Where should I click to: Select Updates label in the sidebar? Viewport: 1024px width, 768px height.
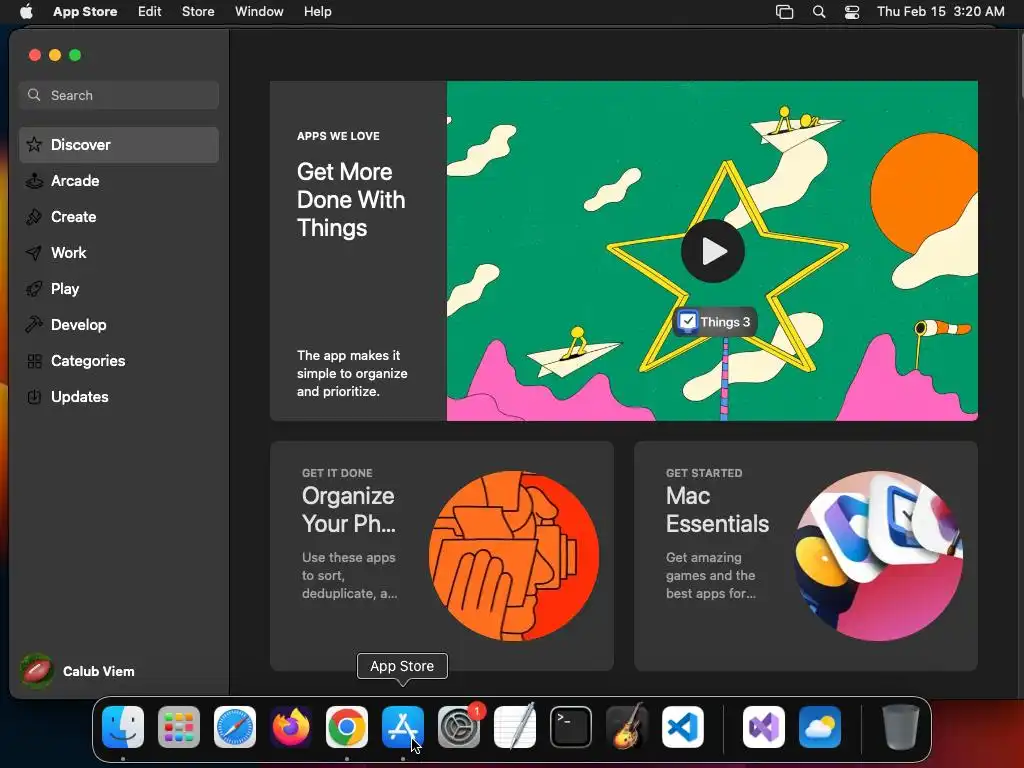pyautogui.click(x=80, y=396)
